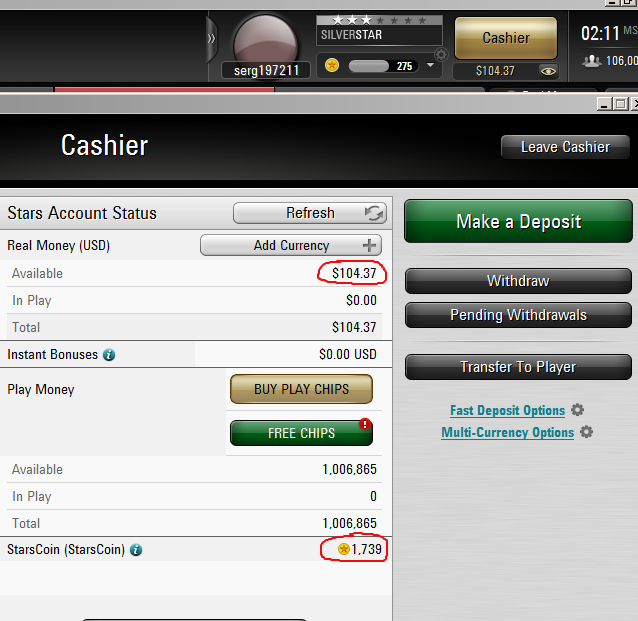Expand the StarsCoin progress dropdown arrow

click(x=430, y=65)
